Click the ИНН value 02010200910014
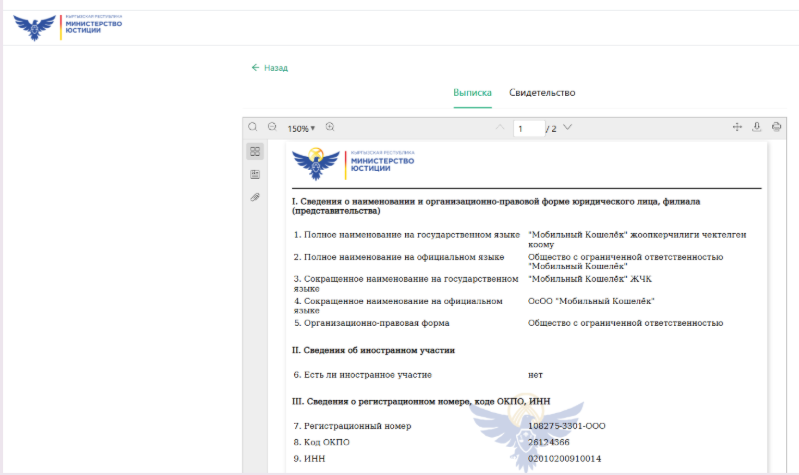This screenshot has width=799, height=475. (565, 458)
